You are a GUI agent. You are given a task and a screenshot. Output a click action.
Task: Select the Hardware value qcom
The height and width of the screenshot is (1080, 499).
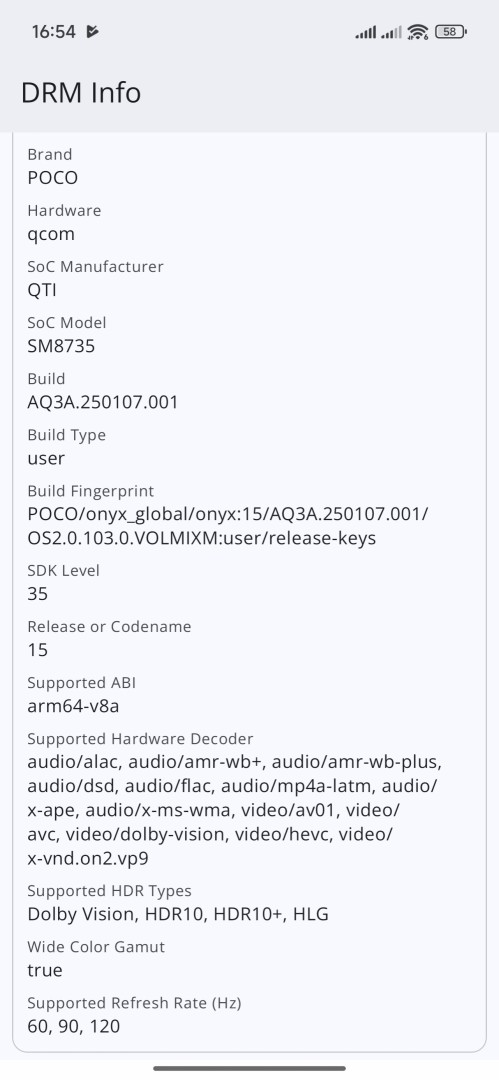[x=51, y=234]
